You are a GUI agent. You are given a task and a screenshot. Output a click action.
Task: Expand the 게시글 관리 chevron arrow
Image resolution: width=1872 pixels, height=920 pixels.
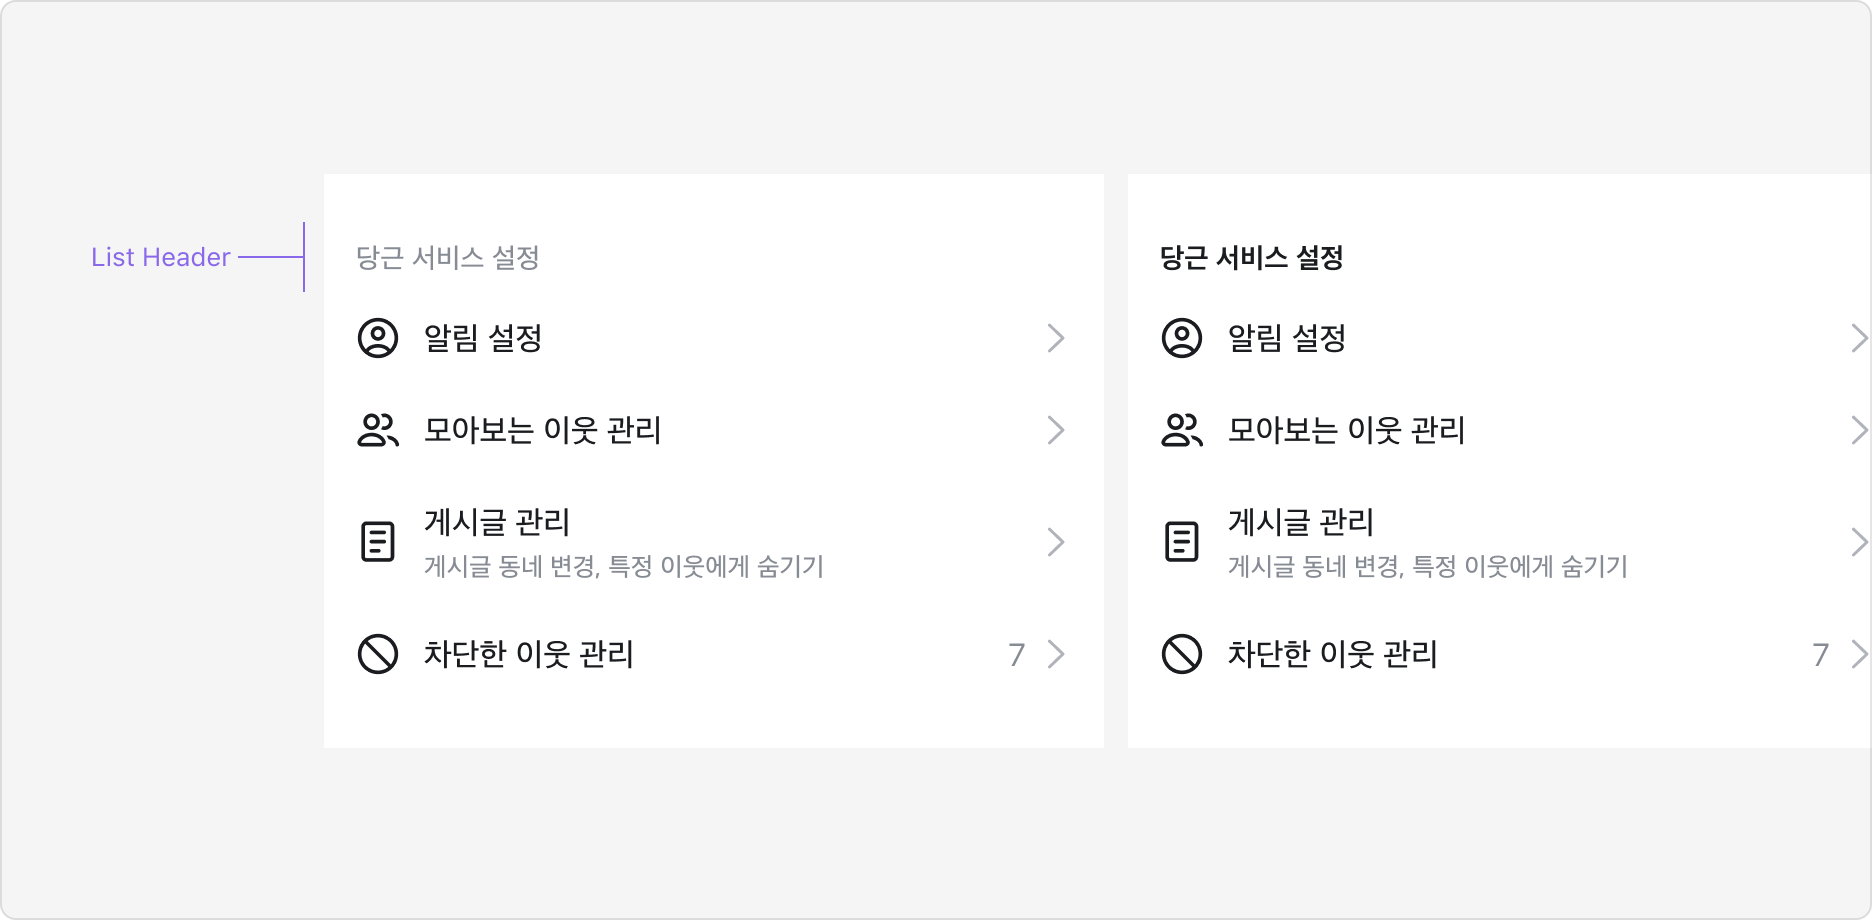[x=1057, y=542]
